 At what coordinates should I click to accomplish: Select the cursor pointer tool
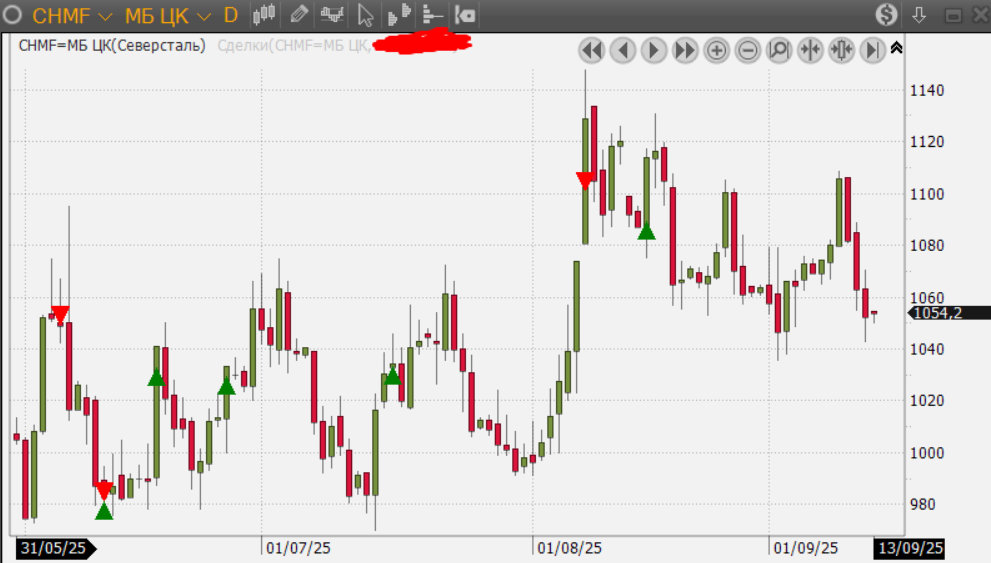[365, 15]
